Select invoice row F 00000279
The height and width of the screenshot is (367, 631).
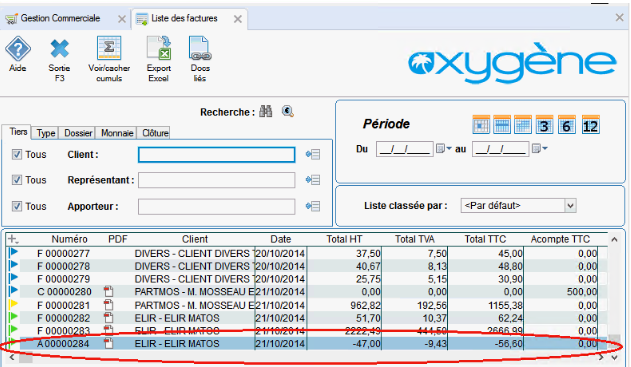tap(308, 279)
